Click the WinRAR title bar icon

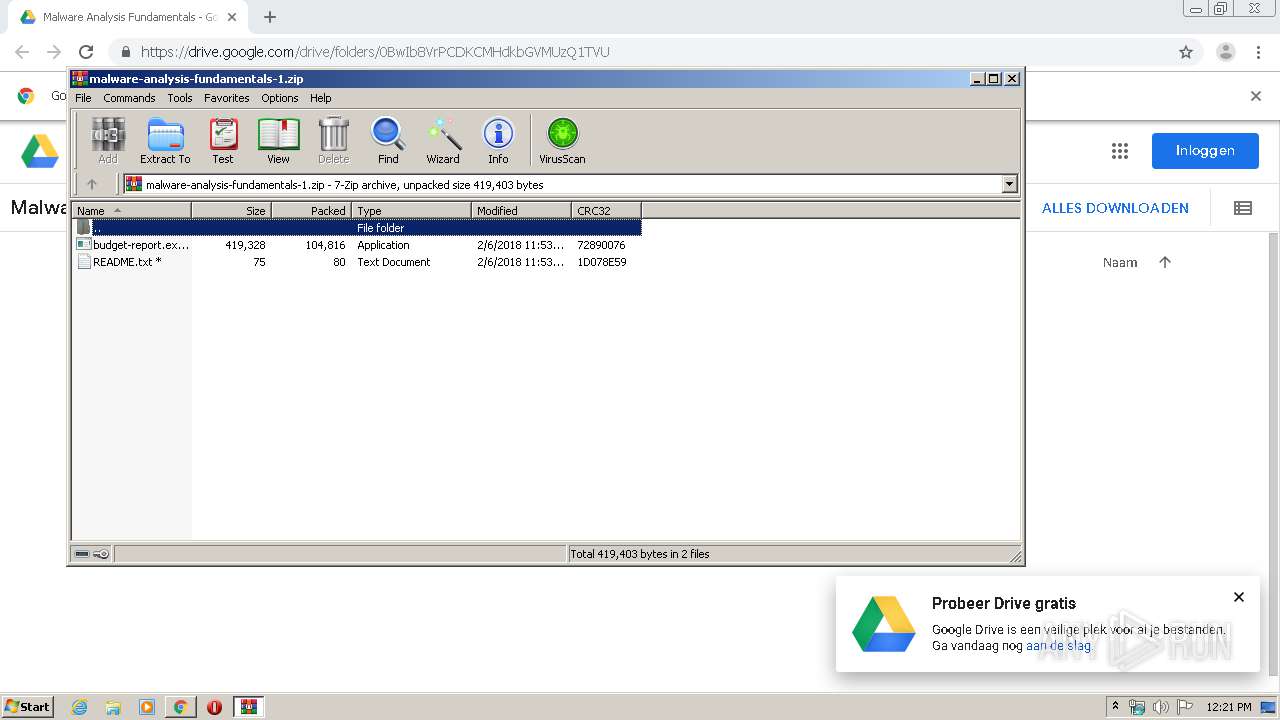(80, 78)
